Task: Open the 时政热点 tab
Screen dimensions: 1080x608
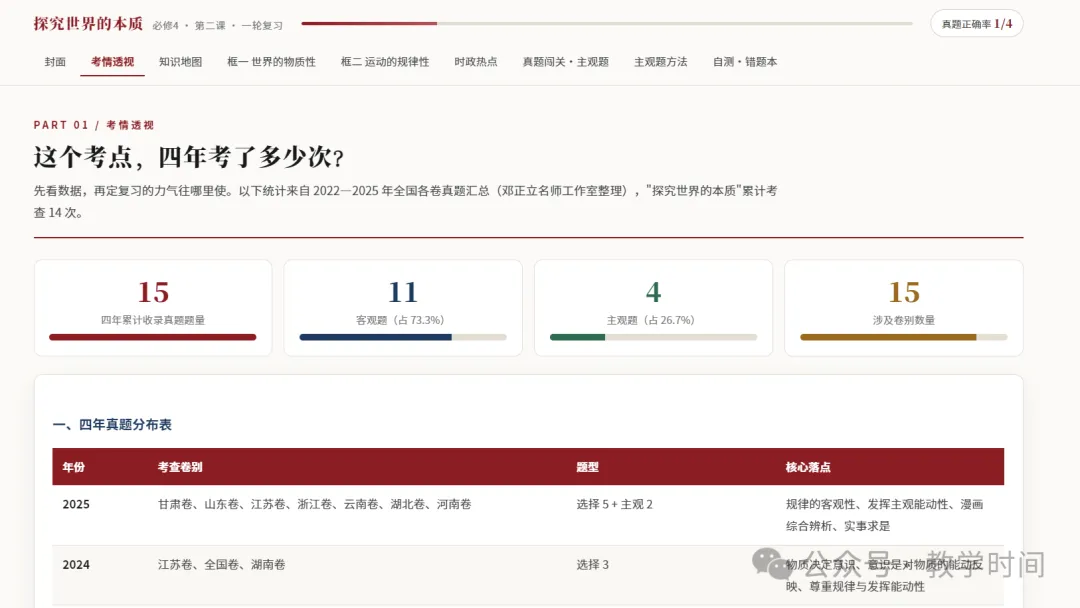Action: coord(476,62)
